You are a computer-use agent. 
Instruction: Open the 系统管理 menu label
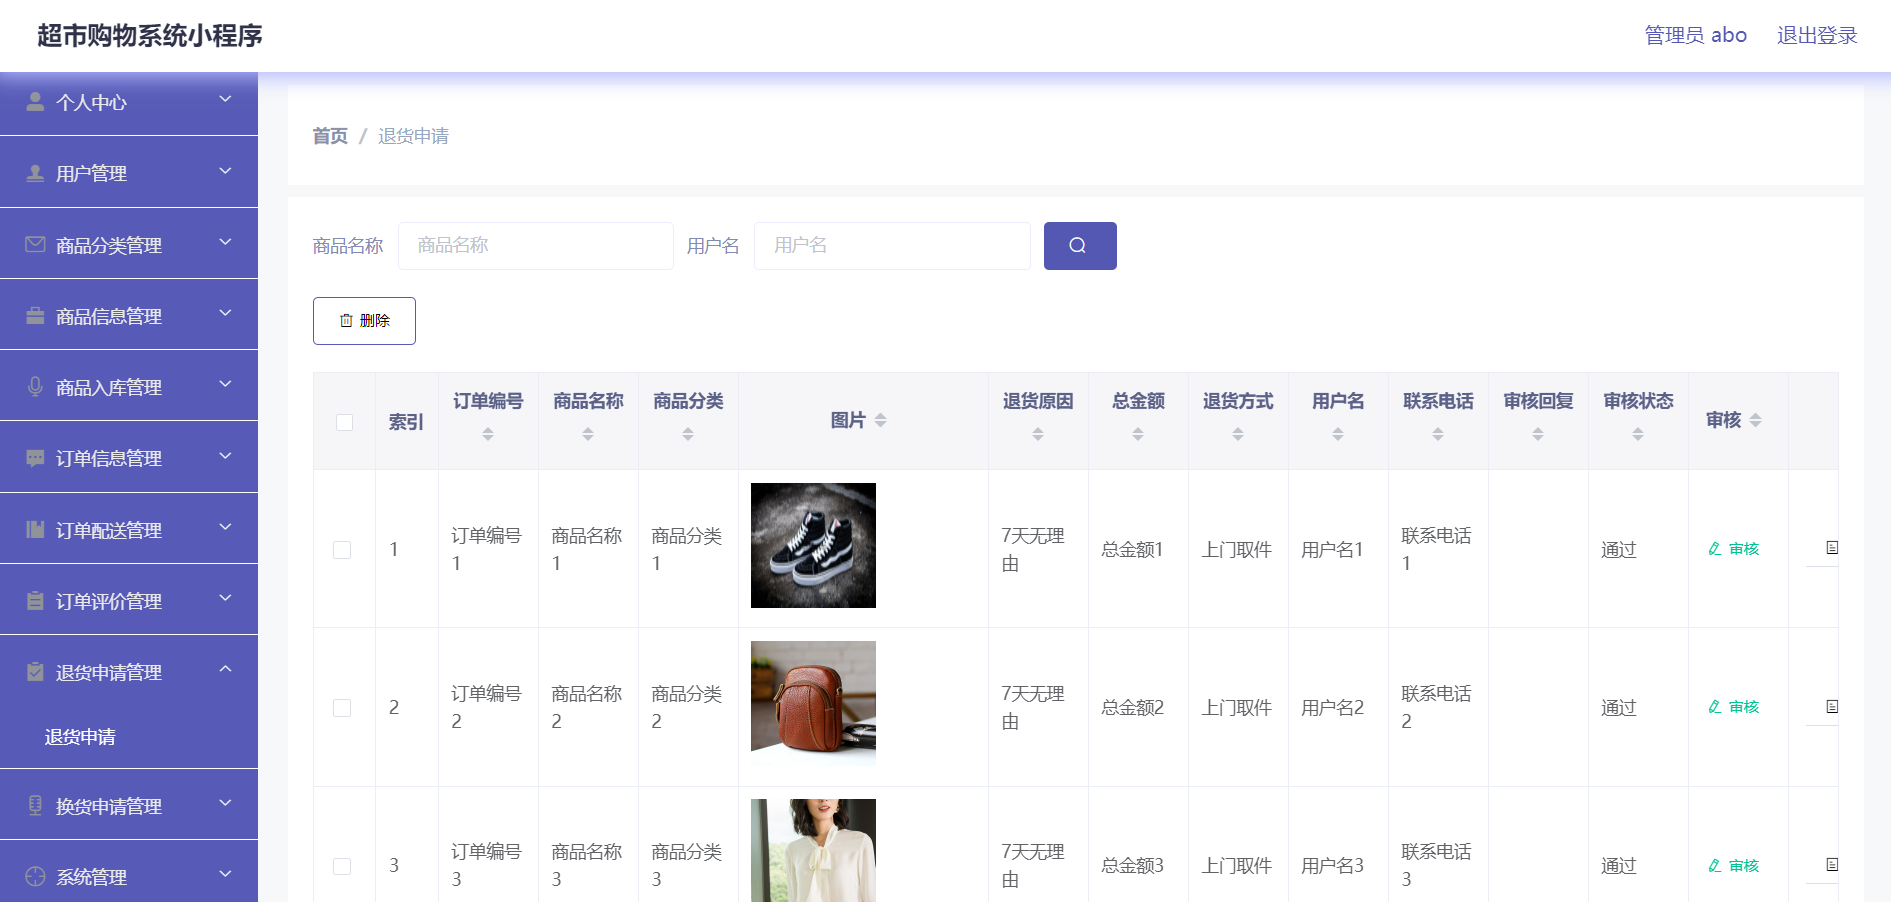(91, 878)
